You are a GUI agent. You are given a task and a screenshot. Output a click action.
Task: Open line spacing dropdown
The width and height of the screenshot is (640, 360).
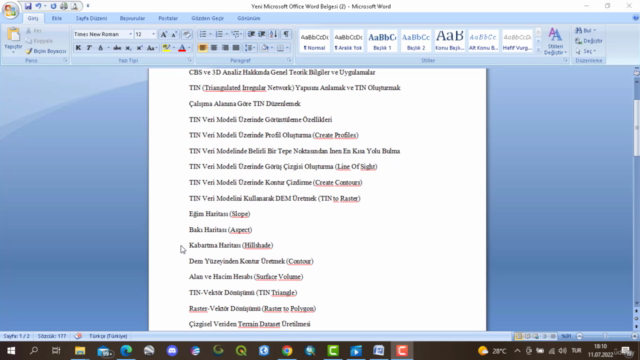click(x=250, y=48)
